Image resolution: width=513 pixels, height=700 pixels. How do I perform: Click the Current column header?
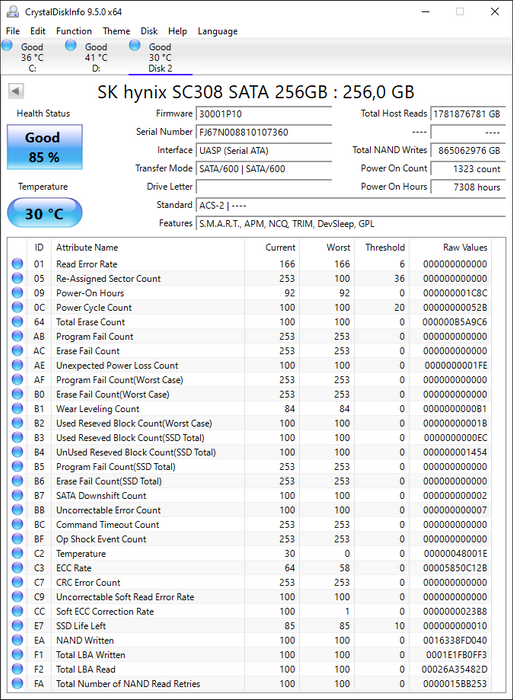pyautogui.click(x=272, y=247)
